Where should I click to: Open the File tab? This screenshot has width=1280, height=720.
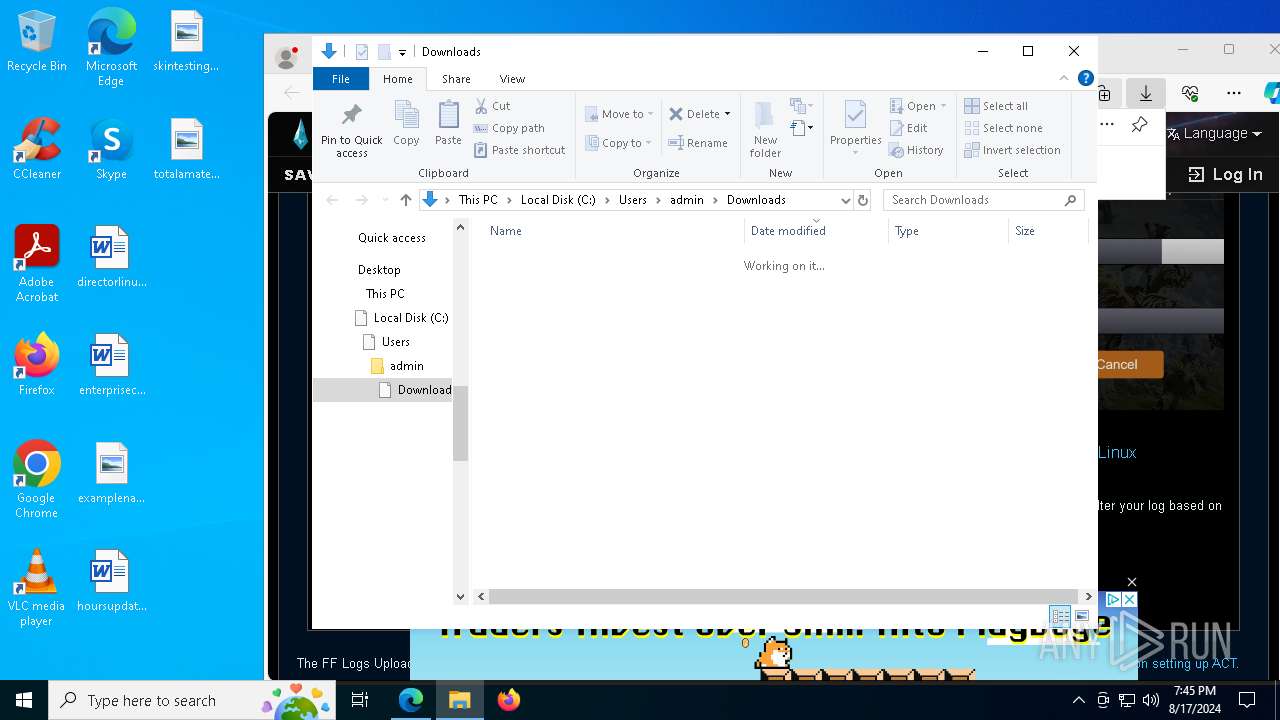coord(341,79)
